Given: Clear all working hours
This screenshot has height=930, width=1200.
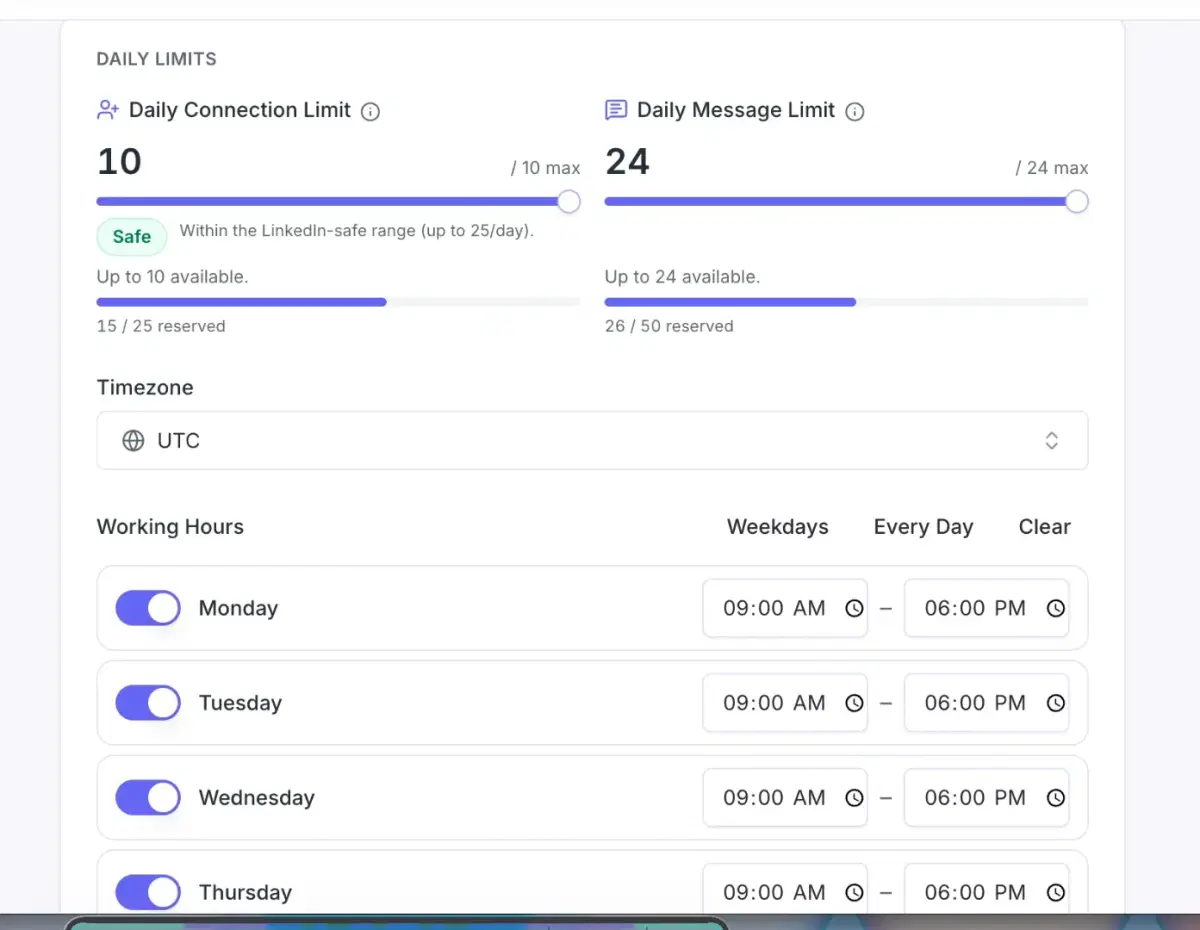Looking at the screenshot, I should pyautogui.click(x=1045, y=527).
